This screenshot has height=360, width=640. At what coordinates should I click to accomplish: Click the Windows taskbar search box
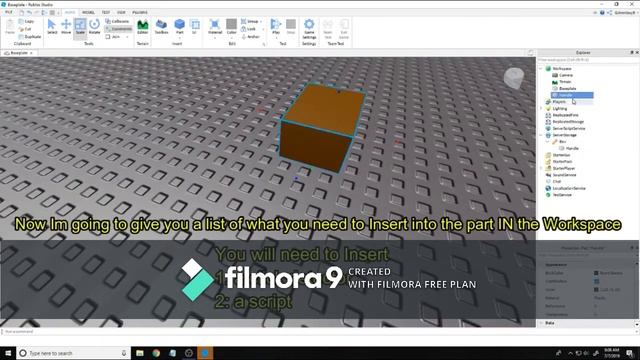73,353
